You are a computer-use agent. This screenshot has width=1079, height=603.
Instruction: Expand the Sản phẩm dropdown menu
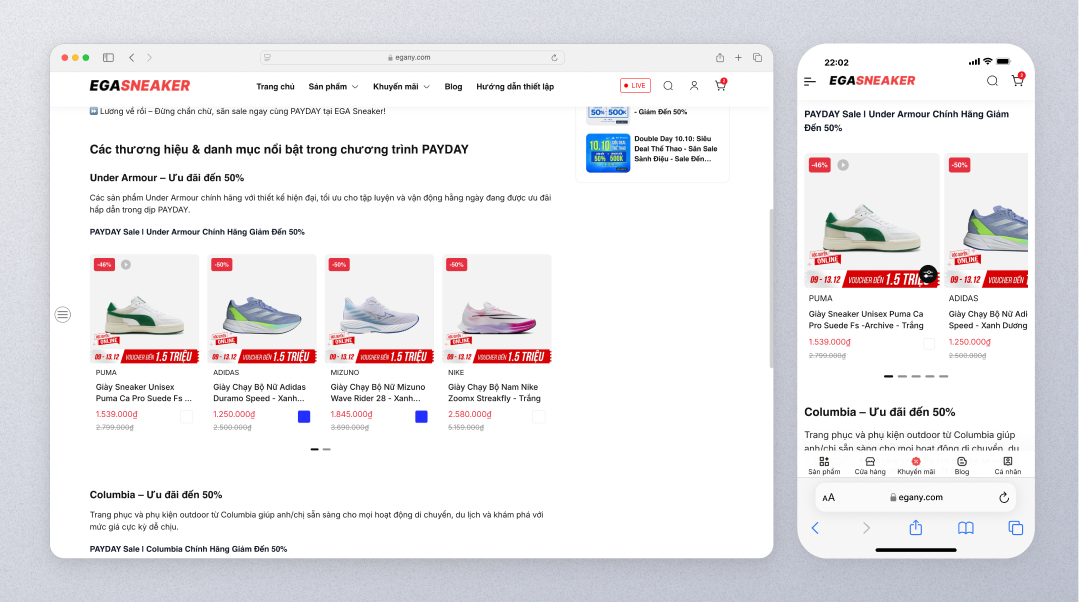click(333, 87)
